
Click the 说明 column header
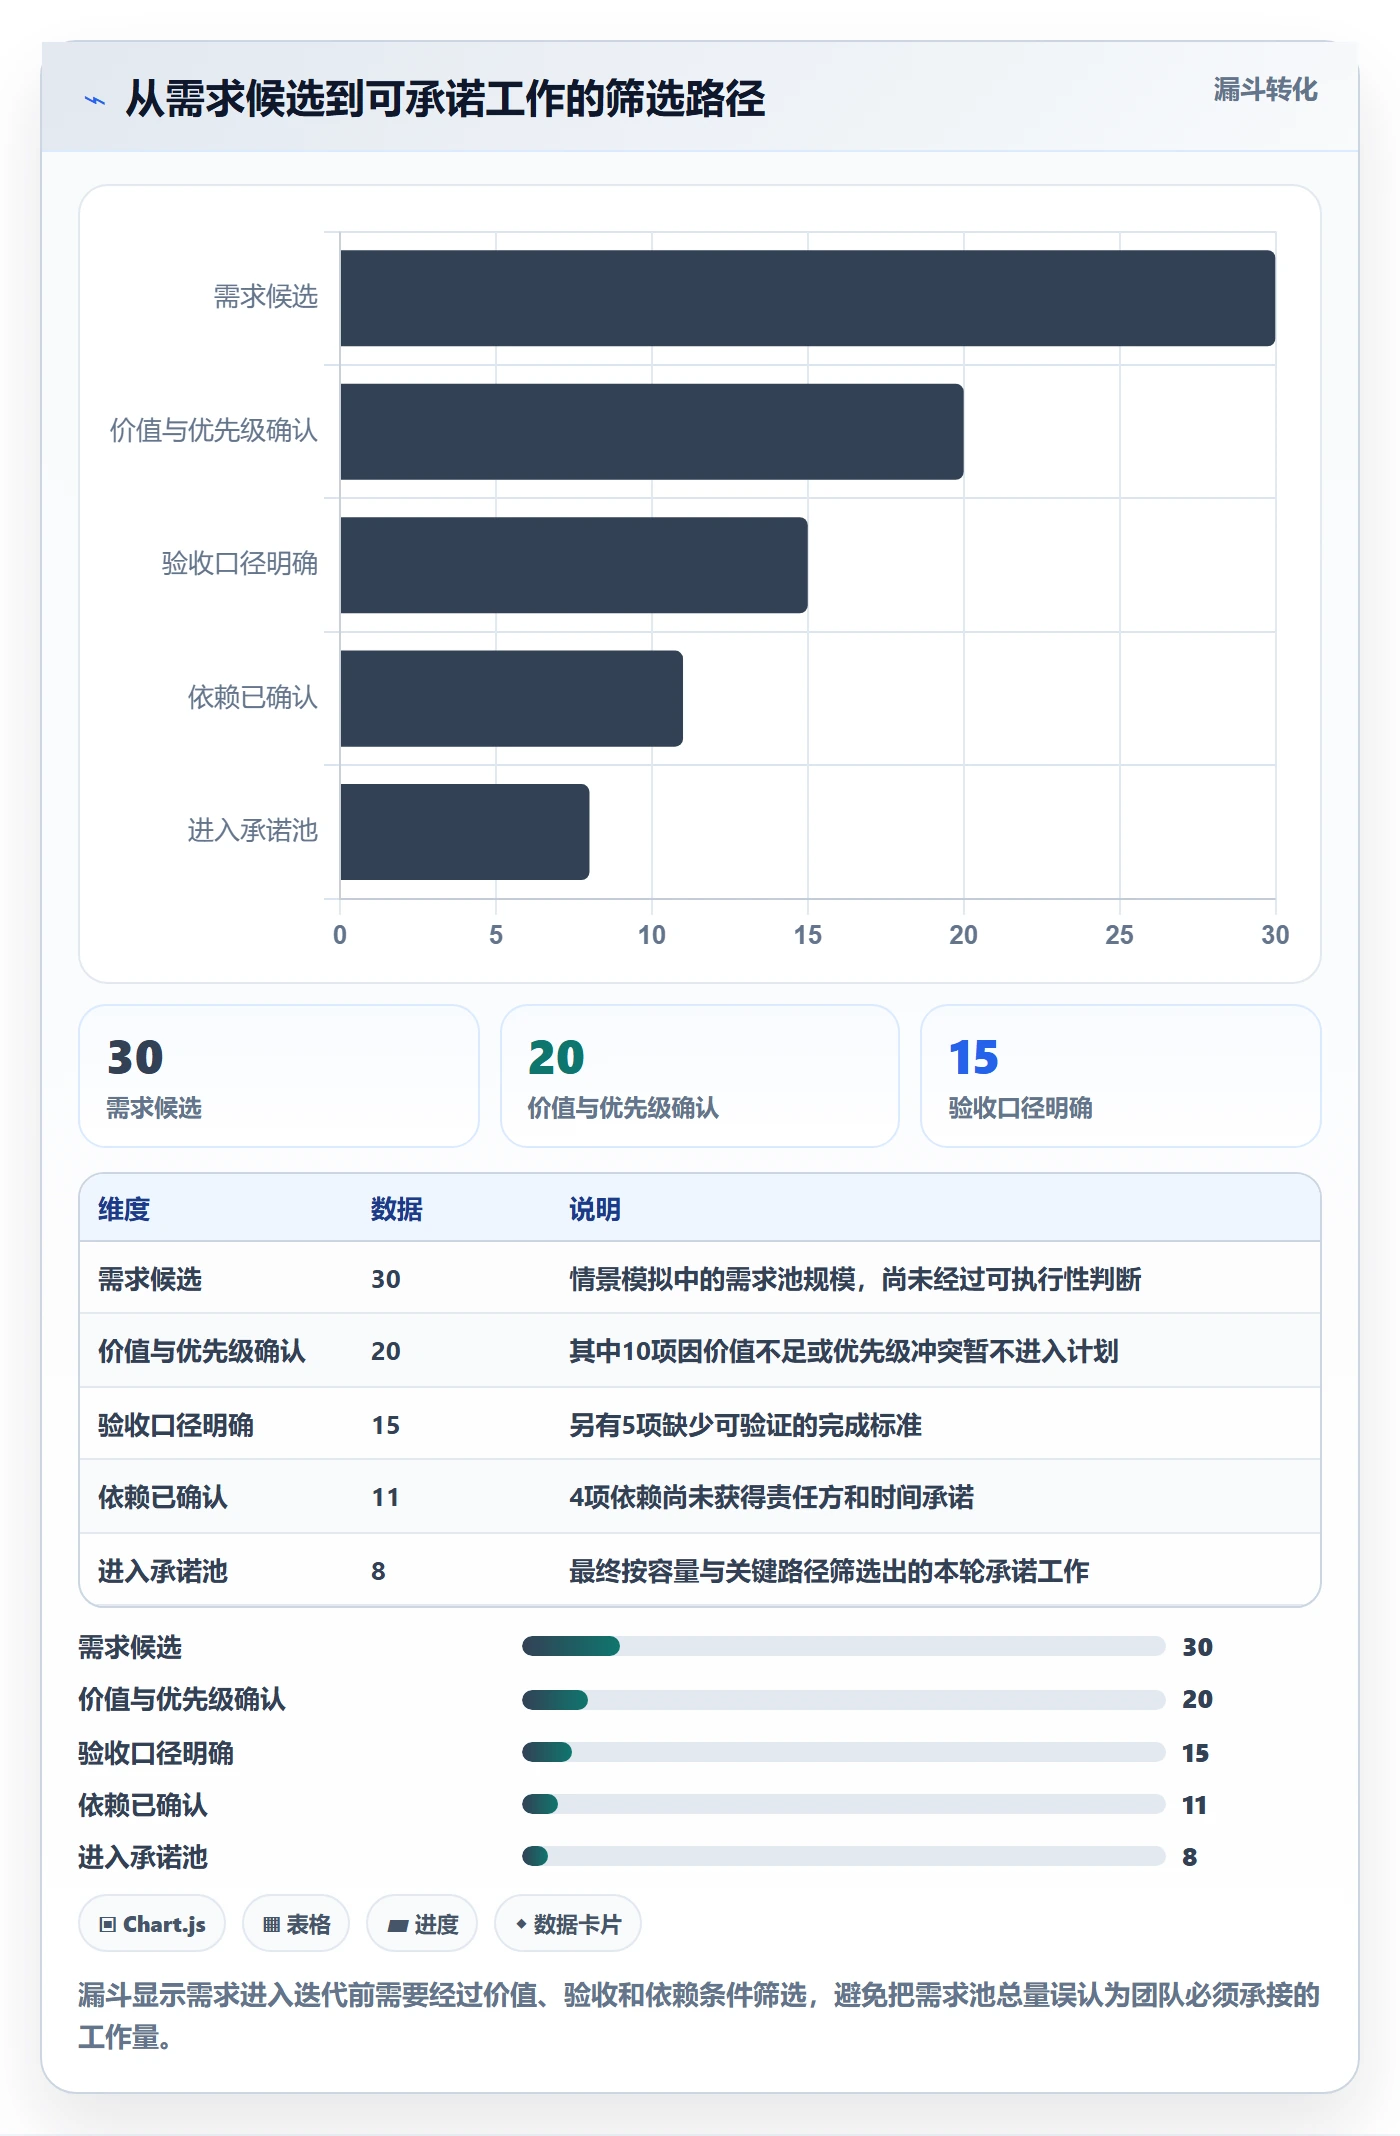(x=595, y=1209)
